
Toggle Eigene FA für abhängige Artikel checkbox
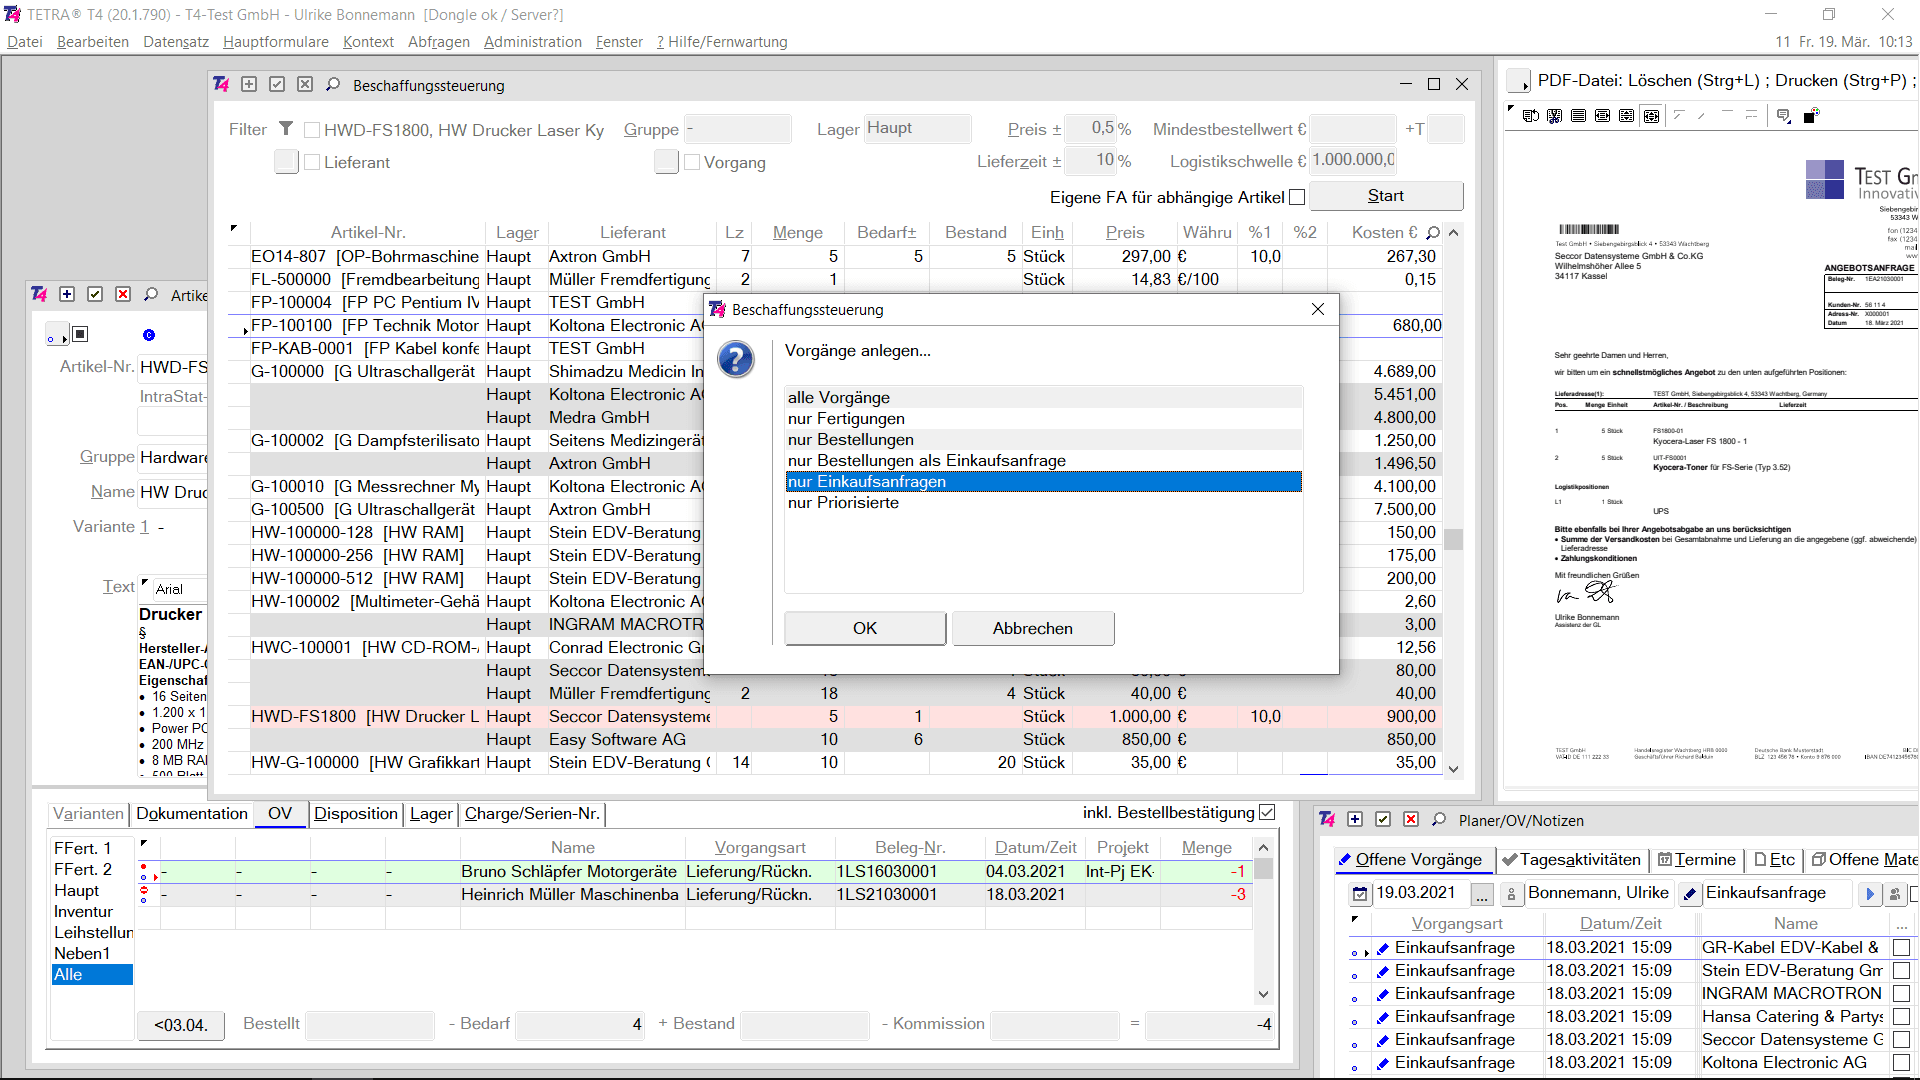tap(1297, 197)
